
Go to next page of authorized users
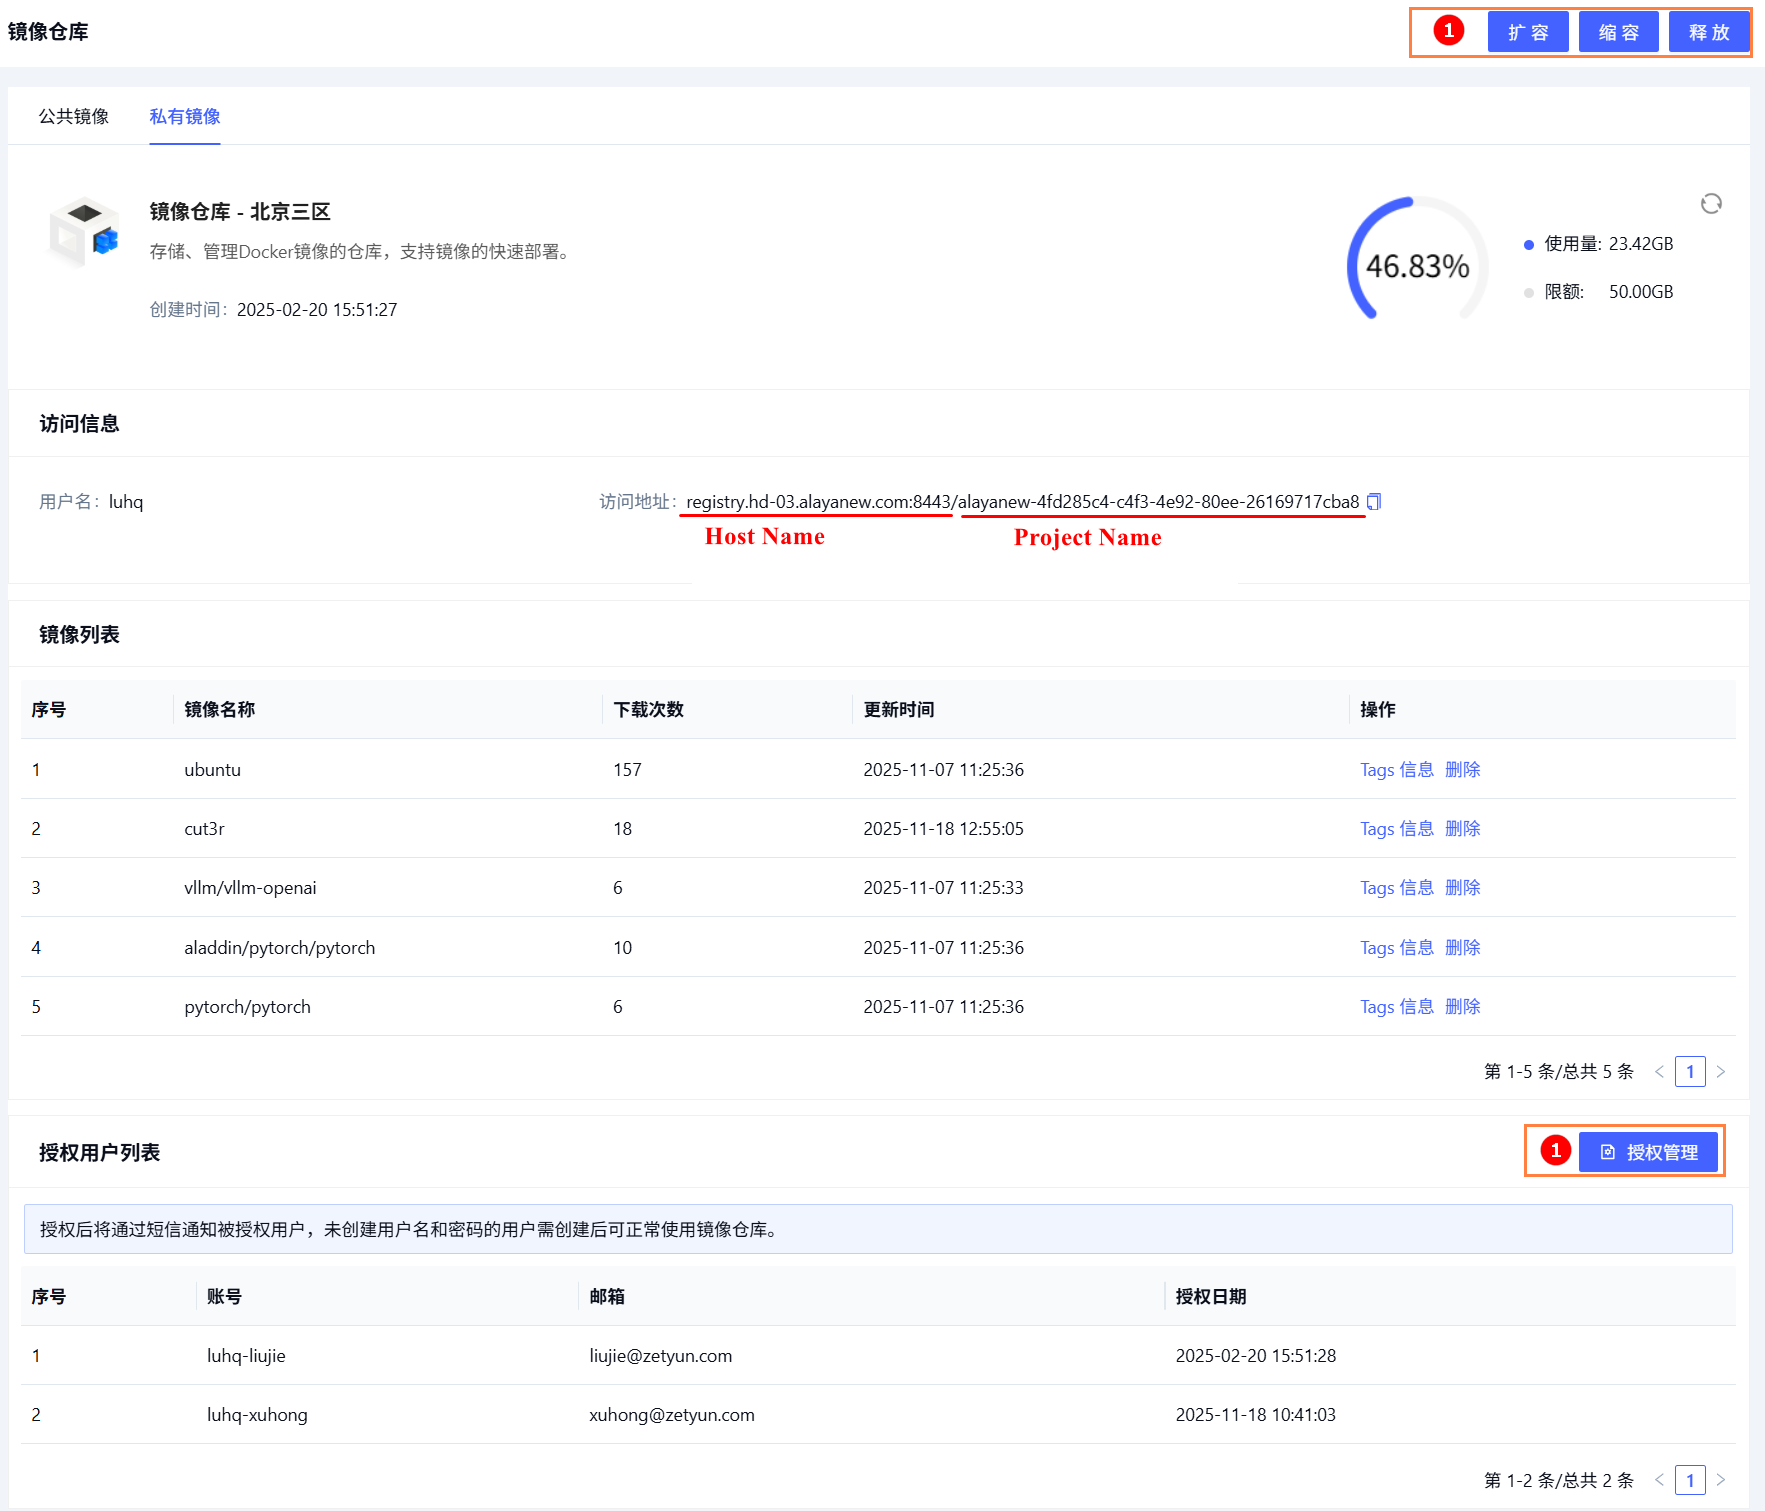click(x=1721, y=1480)
